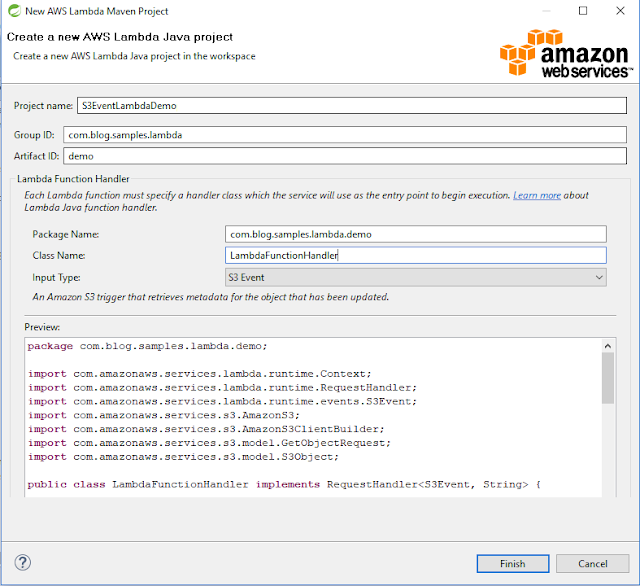This screenshot has height=586, width=640.
Task: Click the import AmazonS3ClientBuilder preview line
Action: pos(206,429)
